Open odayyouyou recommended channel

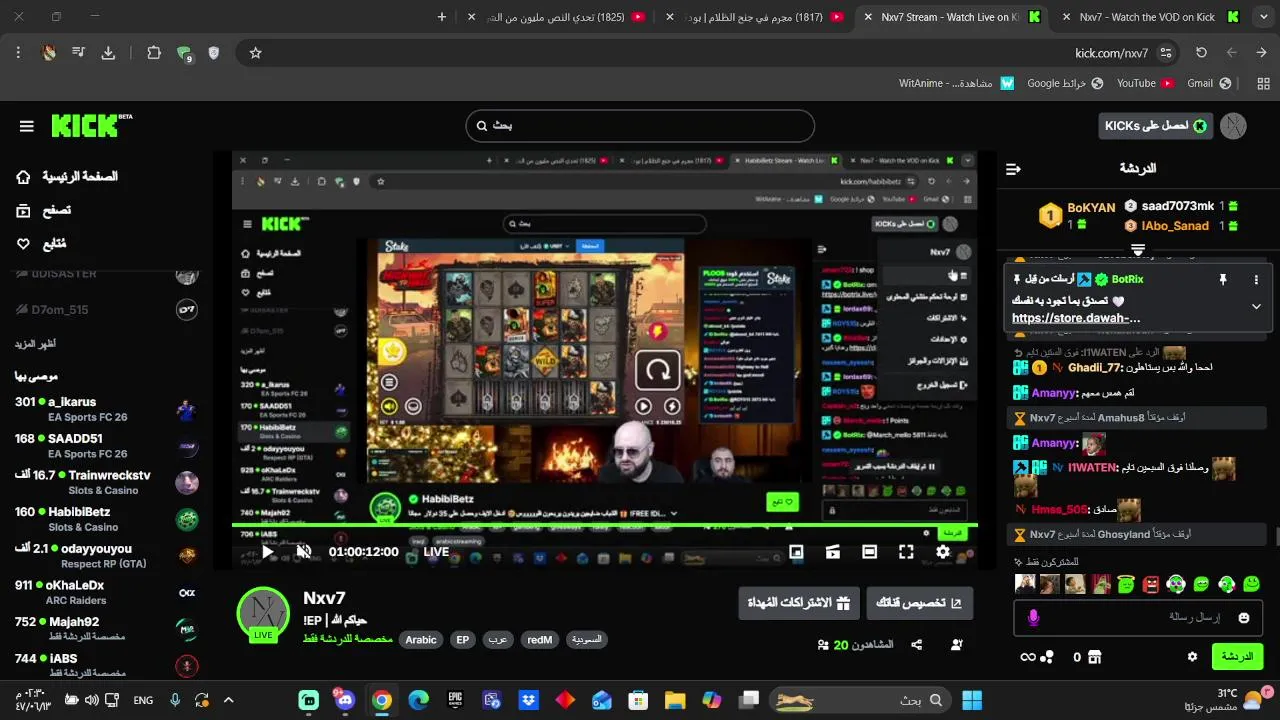pyautogui.click(x=106, y=556)
